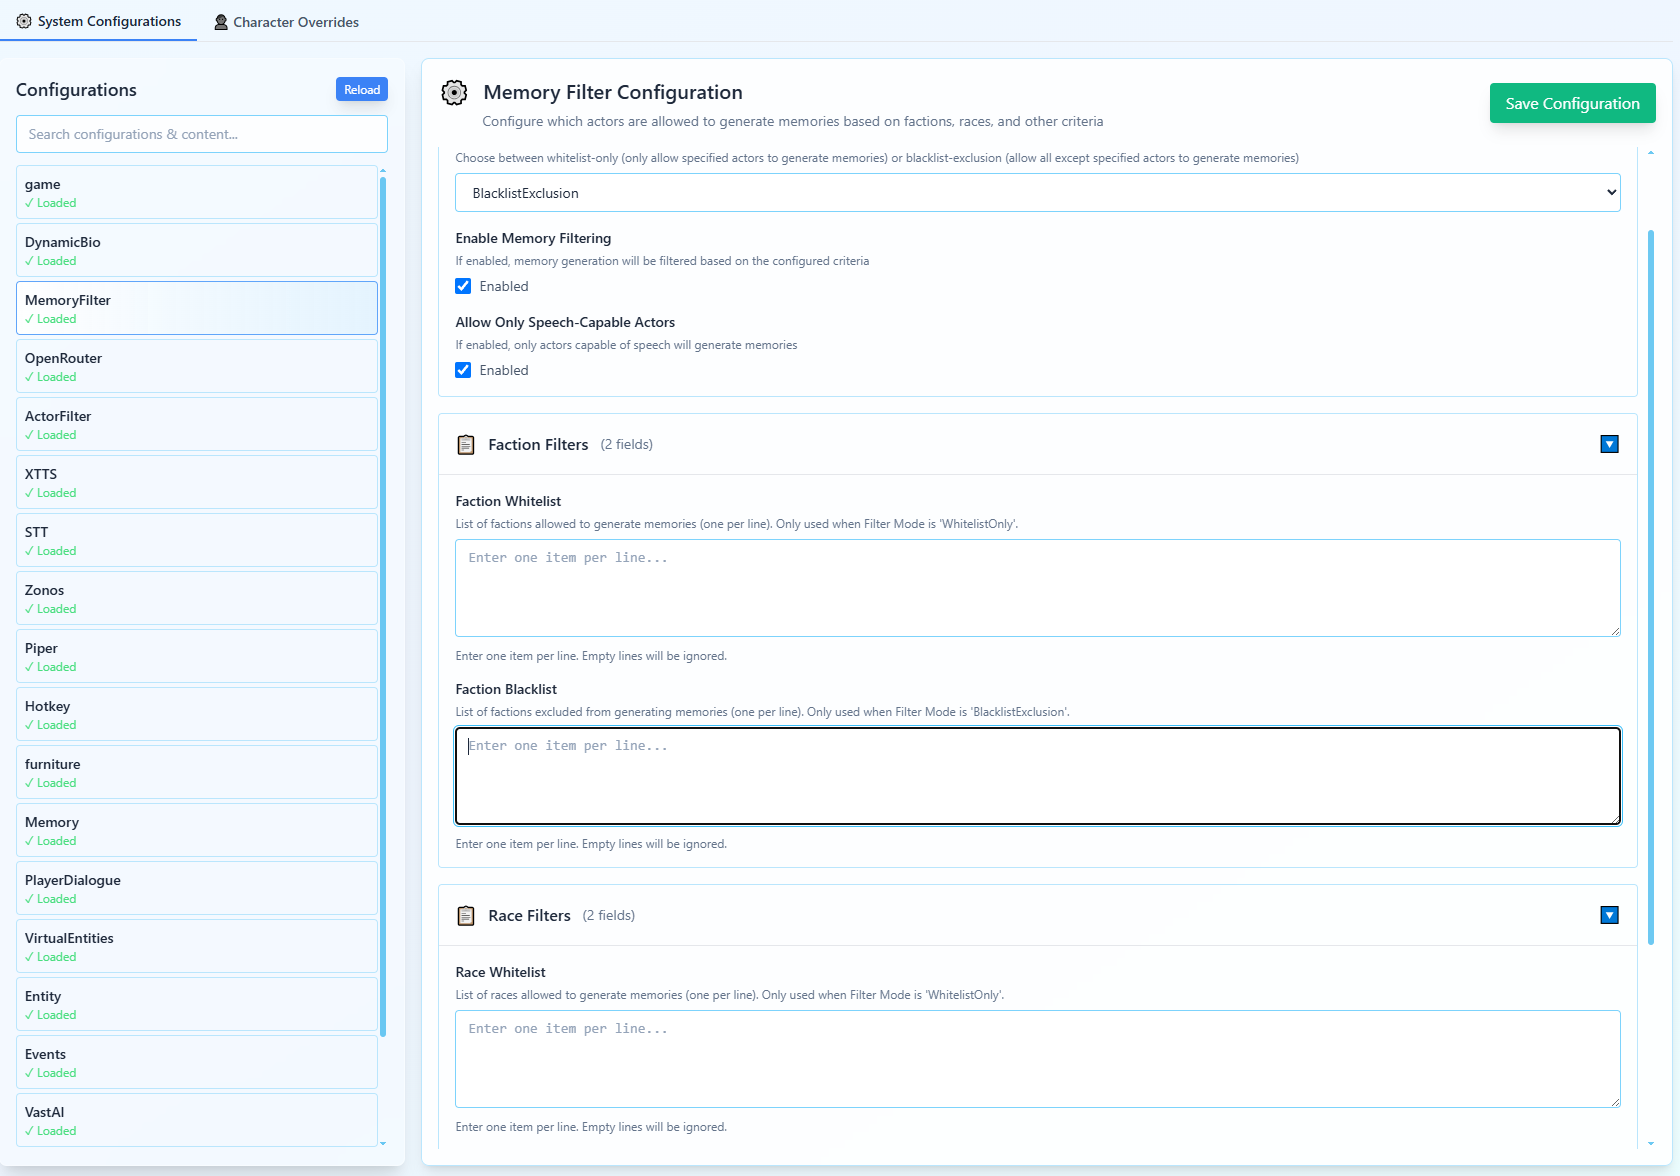The image size is (1680, 1176).
Task: Uncheck Allow Only Speech-Capable Actors
Action: coord(464,371)
